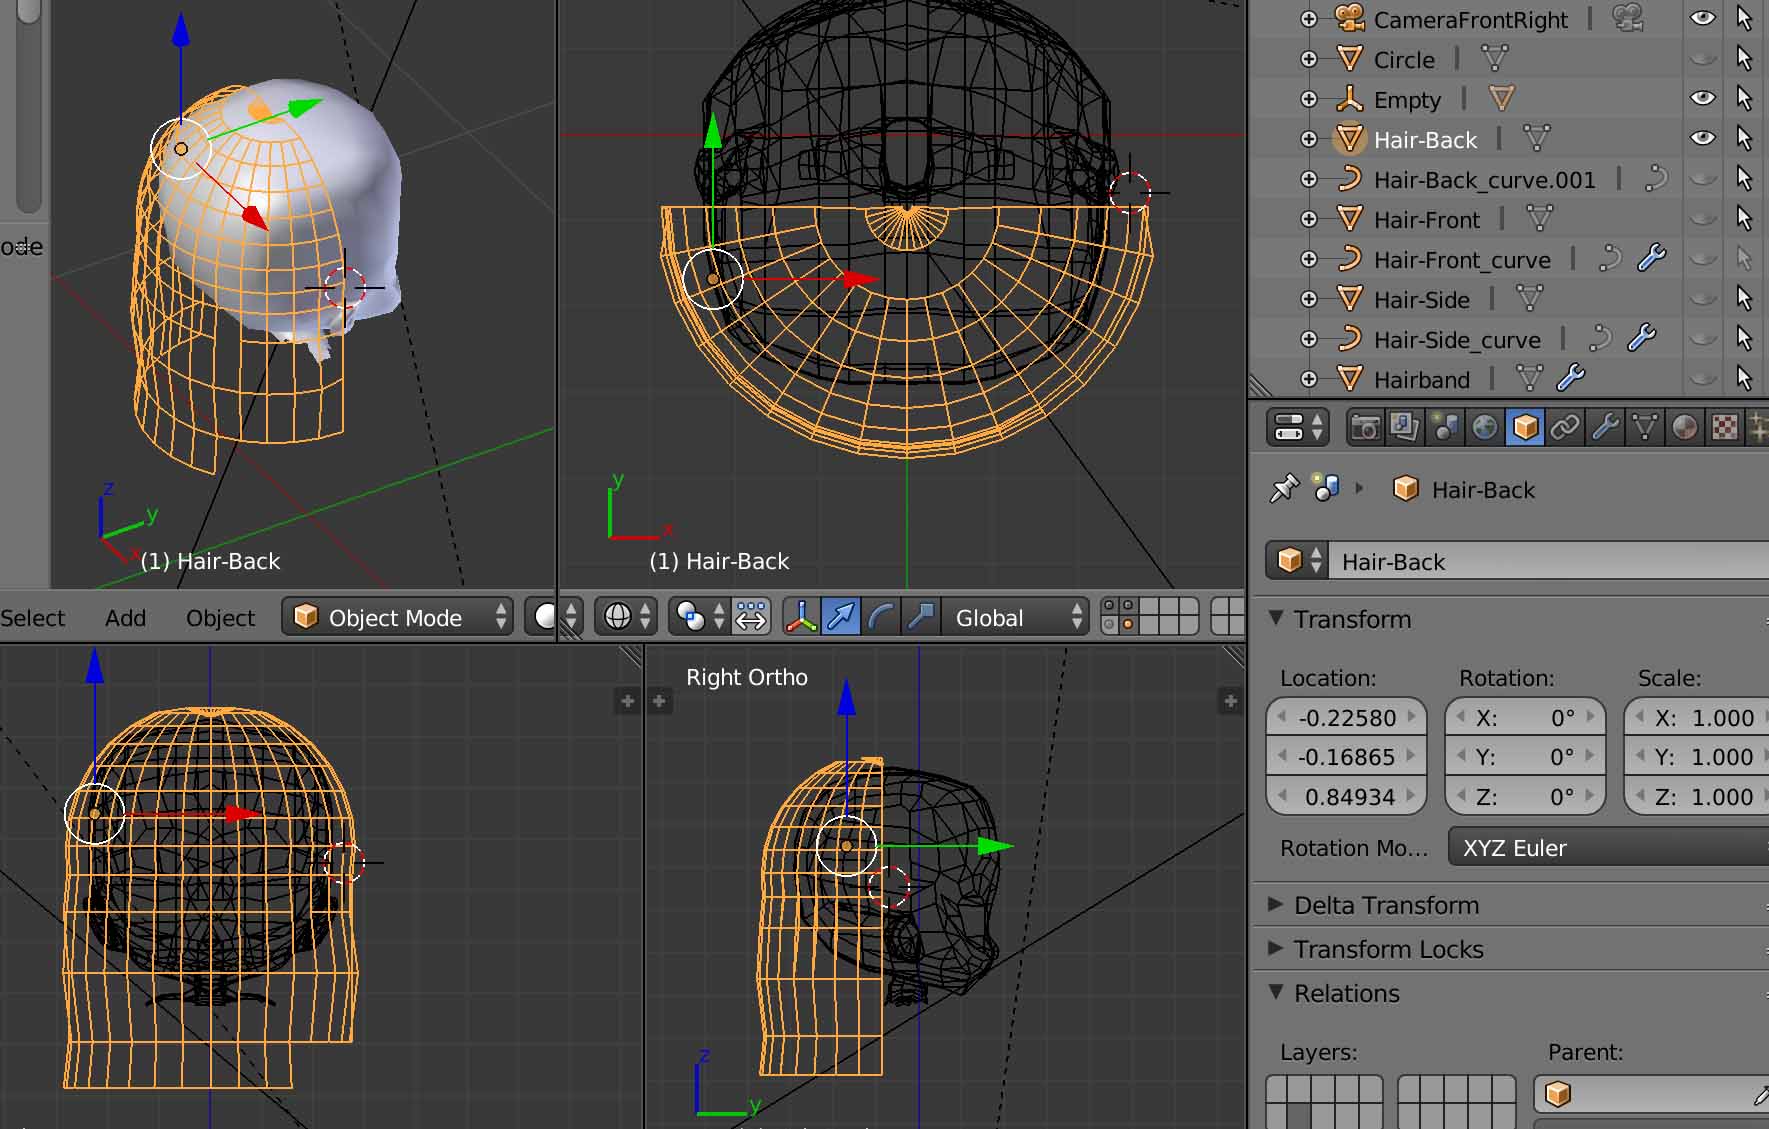Enable the rotate manipulator arc icon
This screenshot has height=1129, width=1769.
(x=881, y=617)
